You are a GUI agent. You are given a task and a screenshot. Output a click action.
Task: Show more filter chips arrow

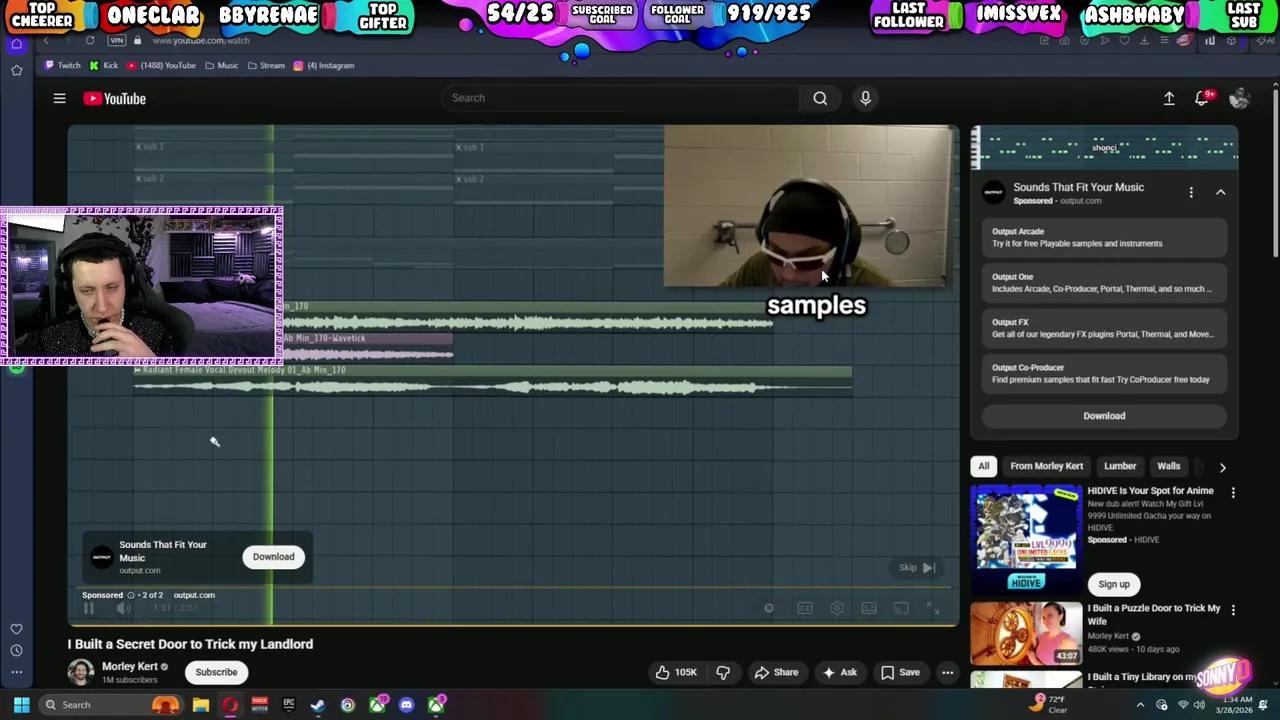coord(1222,466)
